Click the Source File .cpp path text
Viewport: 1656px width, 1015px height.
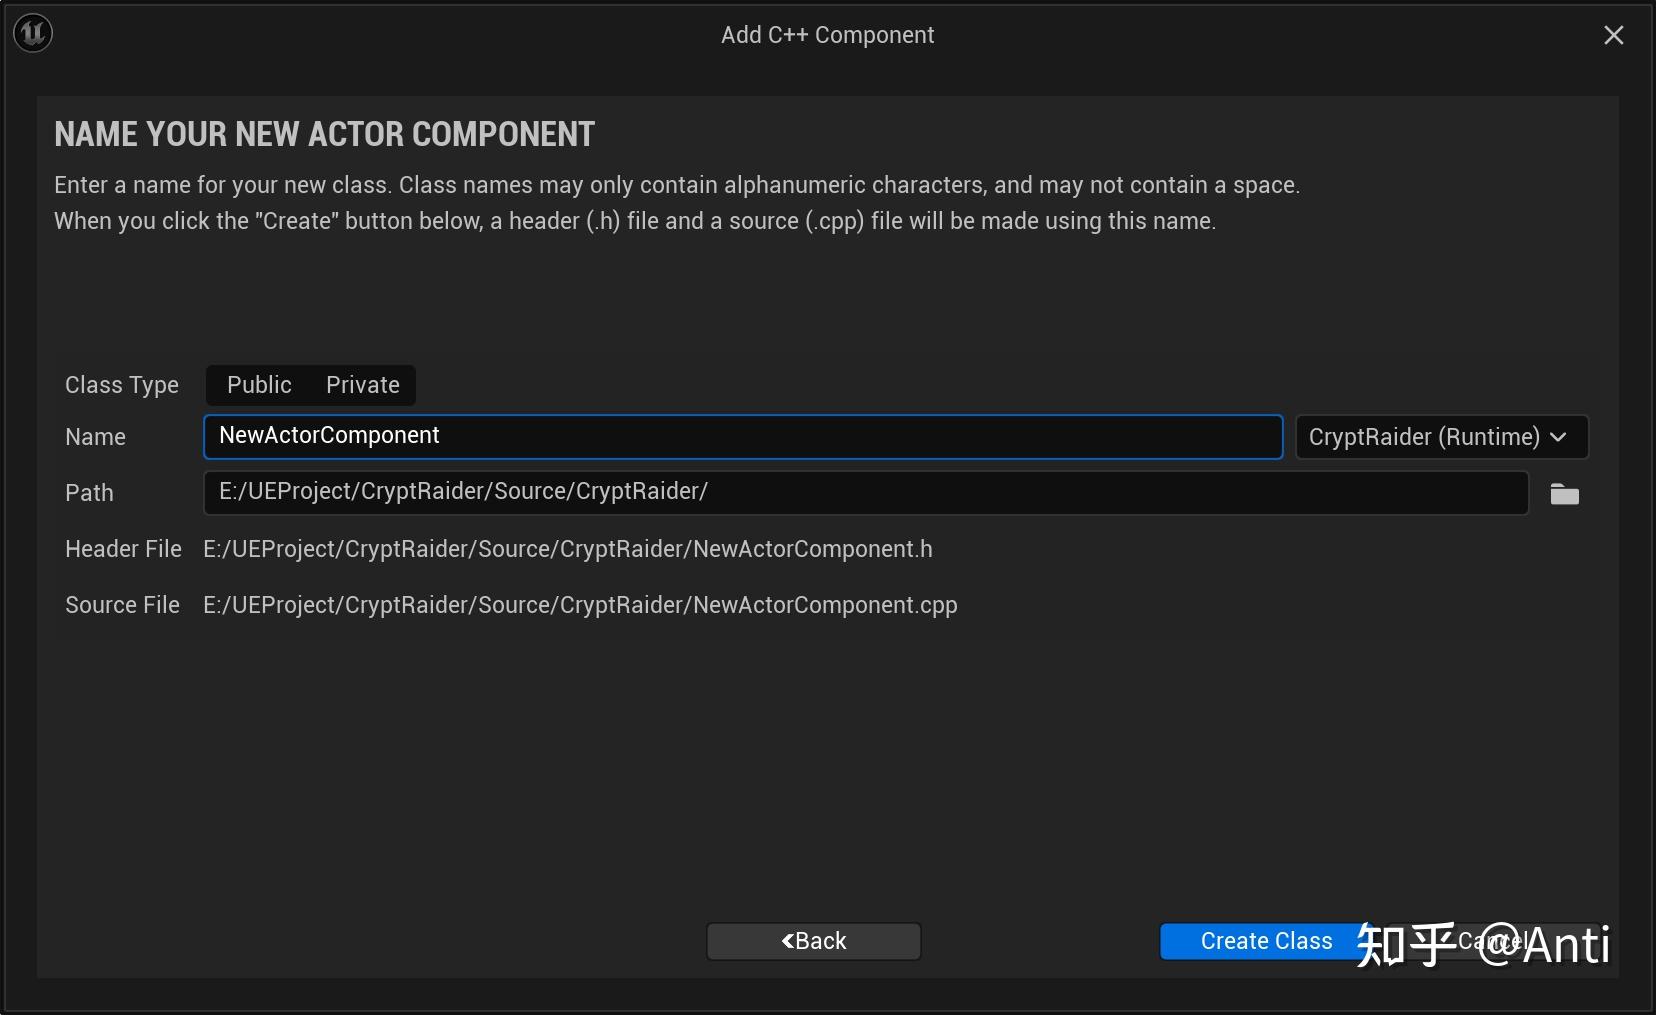click(x=580, y=605)
